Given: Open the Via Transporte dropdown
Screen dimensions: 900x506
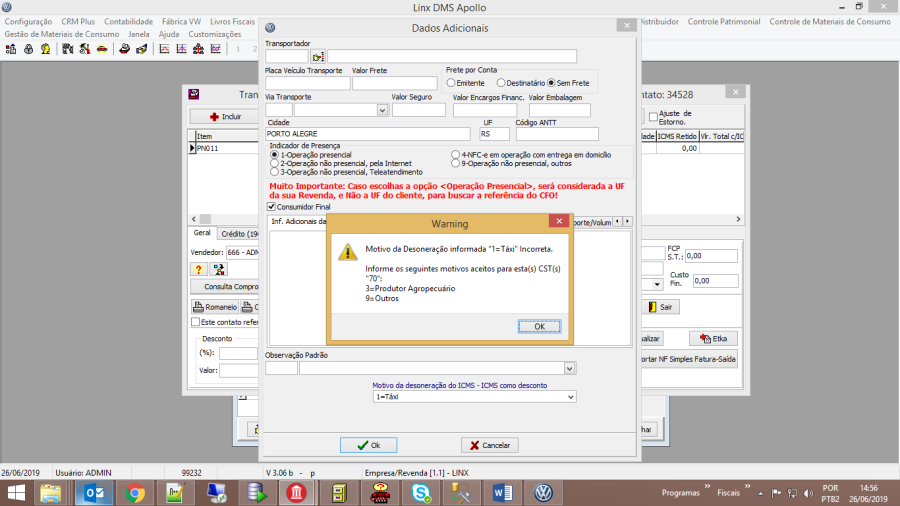Looking at the screenshot, I should (382, 110).
